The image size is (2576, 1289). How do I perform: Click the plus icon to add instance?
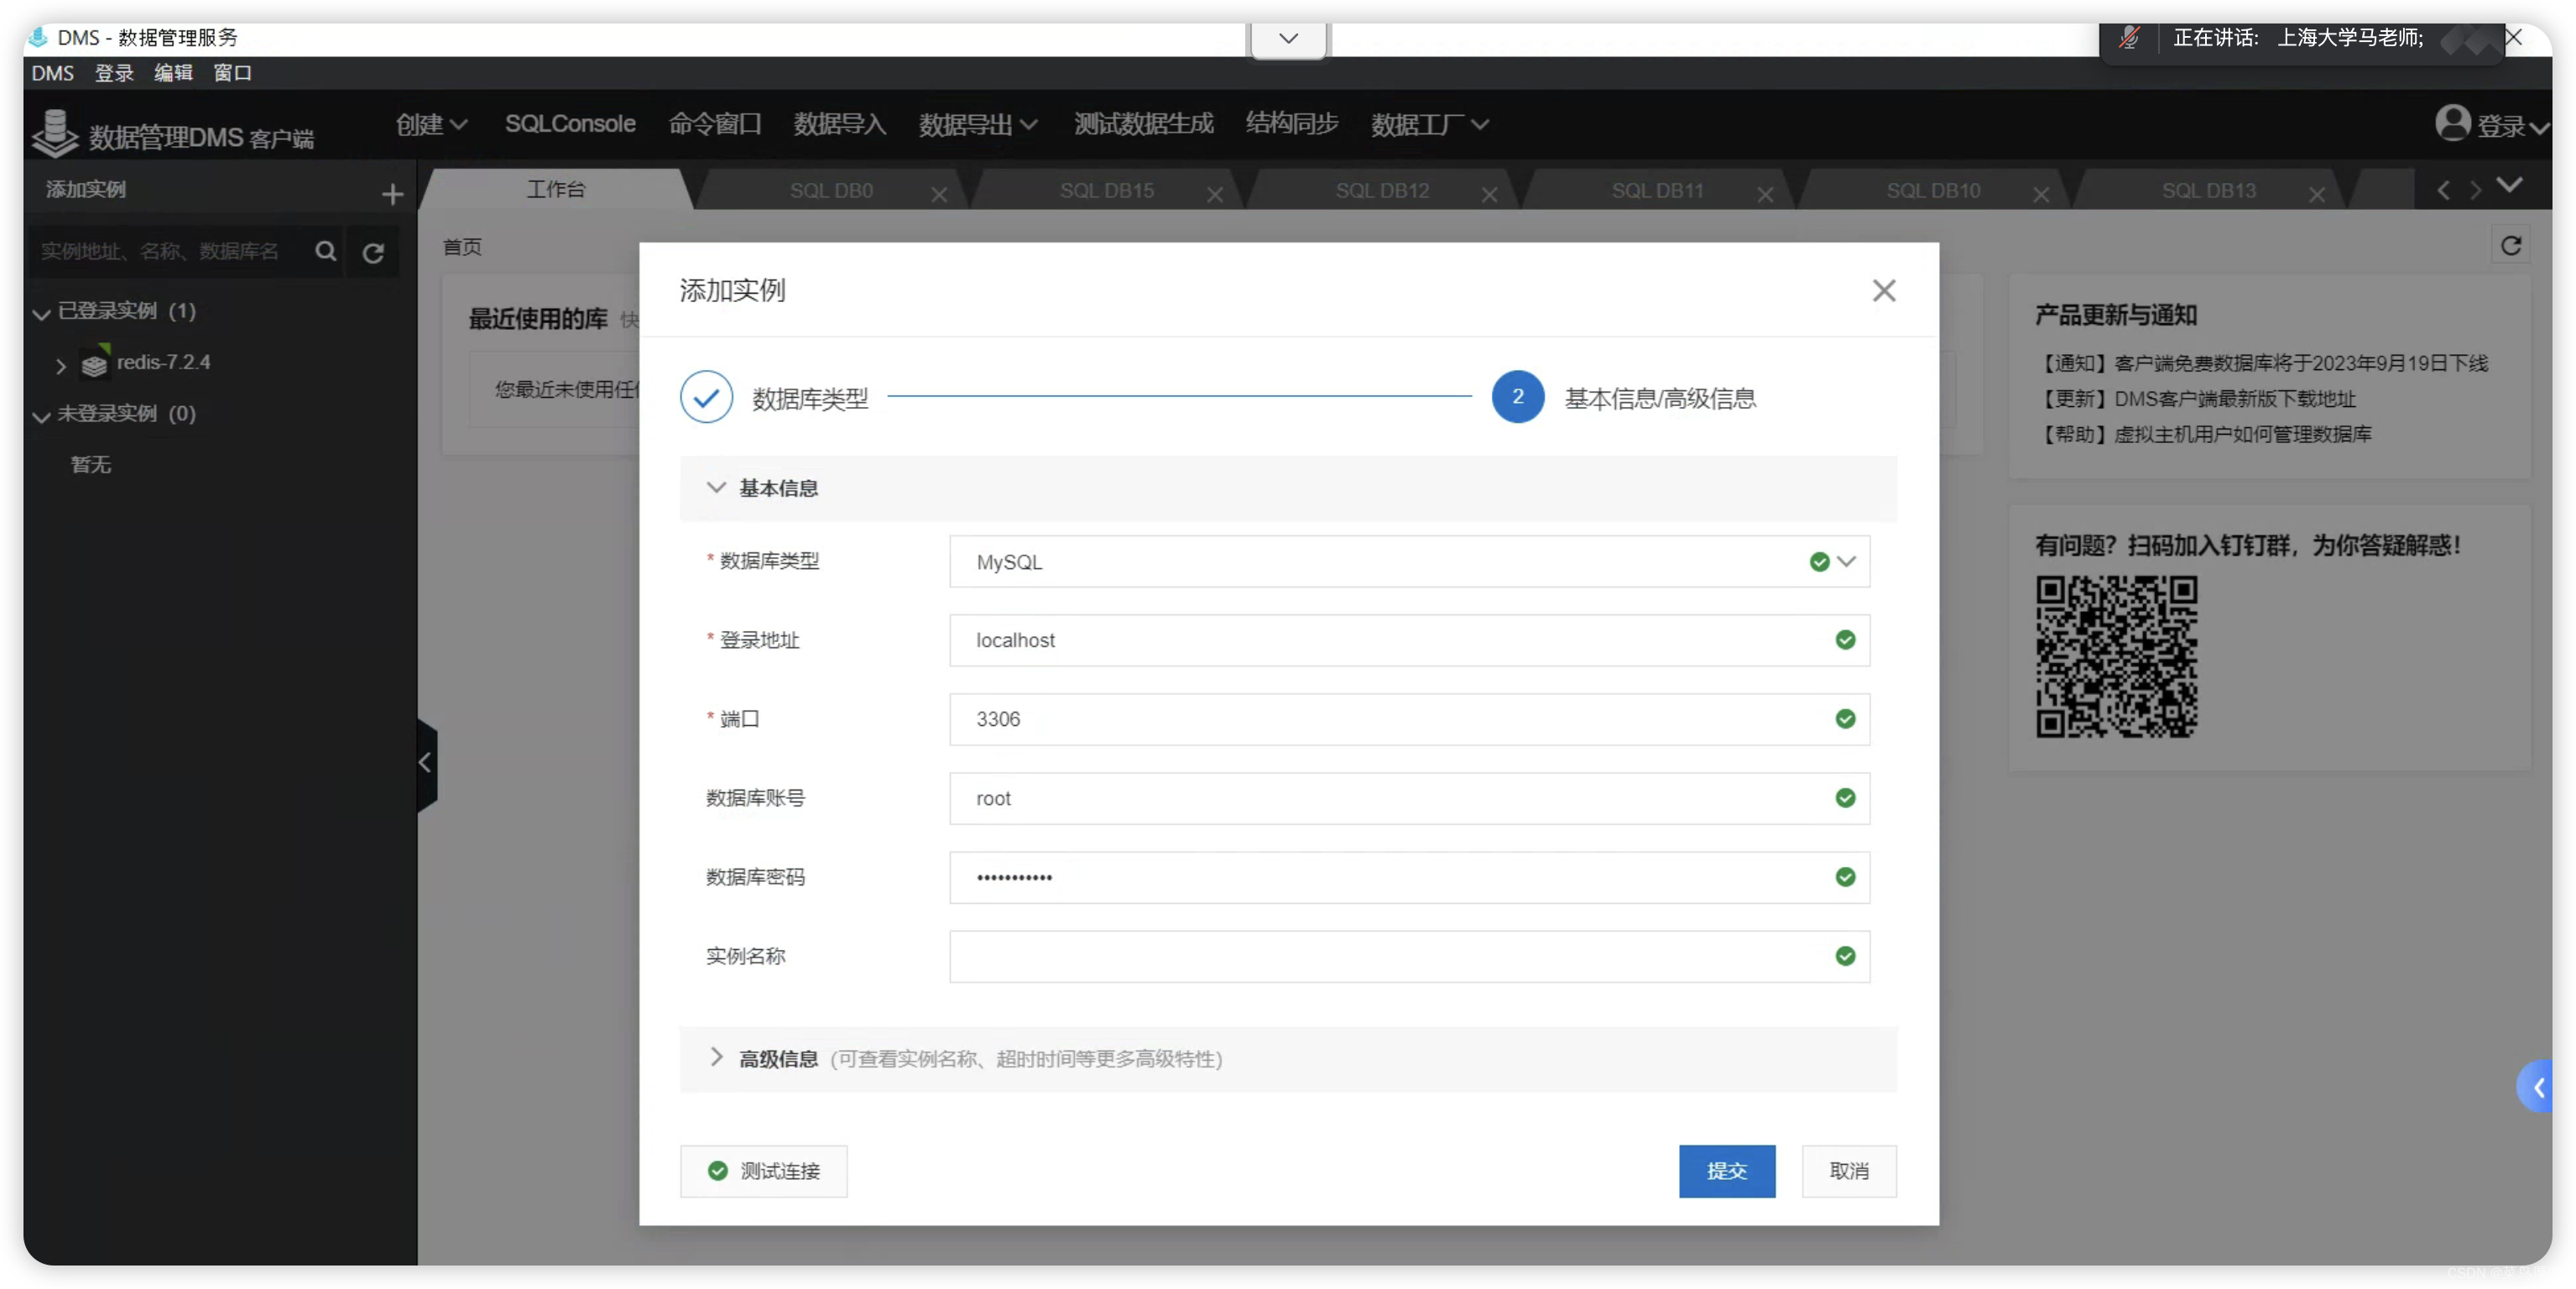[392, 193]
